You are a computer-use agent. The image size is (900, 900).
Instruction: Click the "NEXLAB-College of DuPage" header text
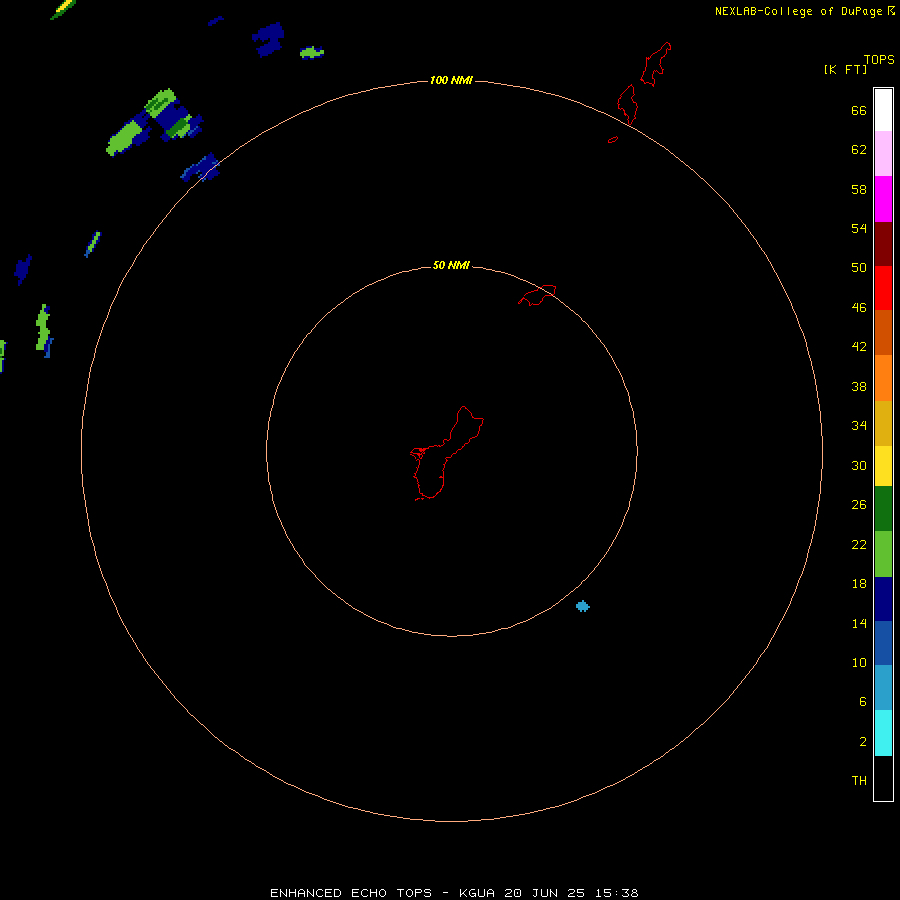797,11
